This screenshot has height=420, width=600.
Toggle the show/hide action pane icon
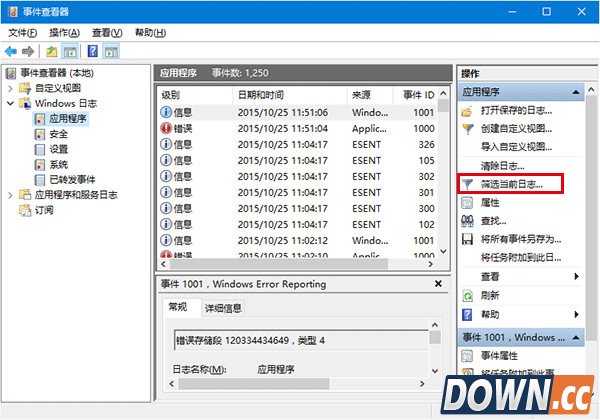click(x=111, y=51)
